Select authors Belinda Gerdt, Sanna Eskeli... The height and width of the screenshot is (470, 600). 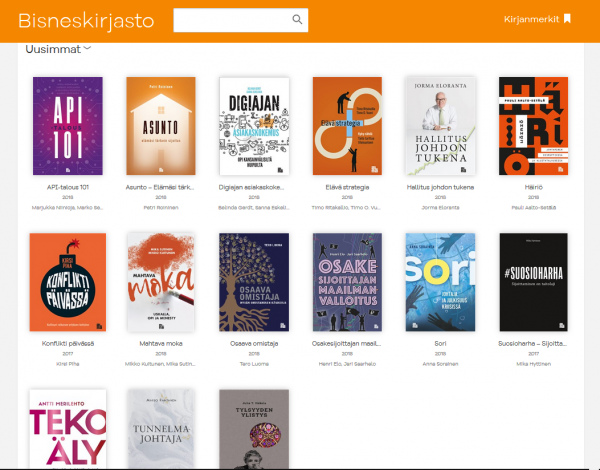pos(254,207)
